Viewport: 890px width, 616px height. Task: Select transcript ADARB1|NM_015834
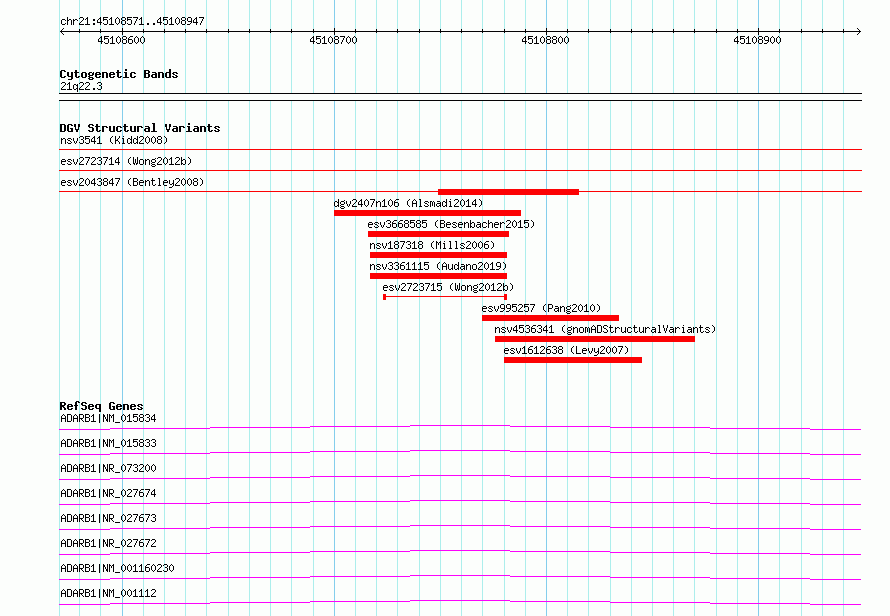coord(108,418)
